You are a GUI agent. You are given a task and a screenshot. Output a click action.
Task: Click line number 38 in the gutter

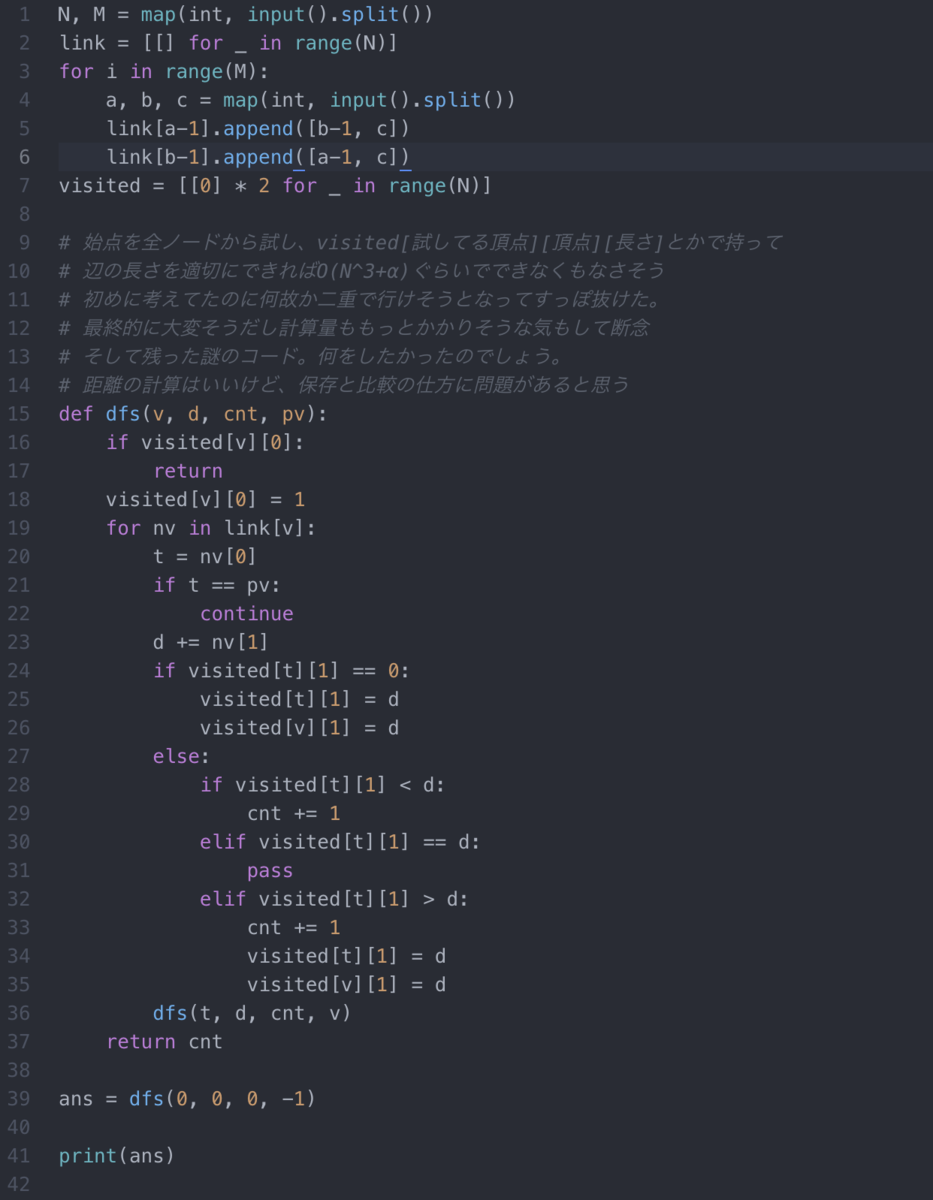pyautogui.click(x=19, y=1069)
